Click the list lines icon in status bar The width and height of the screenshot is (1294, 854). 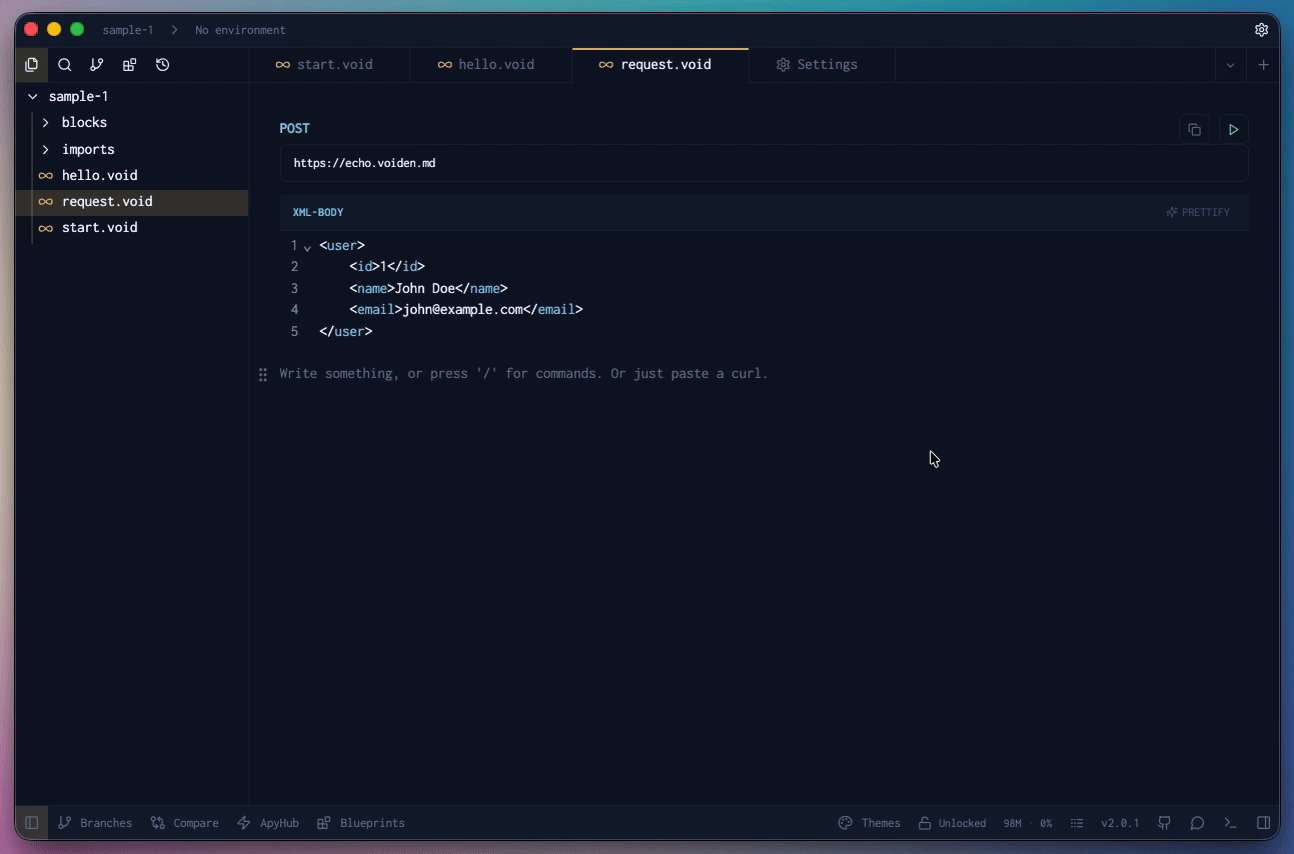click(x=1077, y=823)
